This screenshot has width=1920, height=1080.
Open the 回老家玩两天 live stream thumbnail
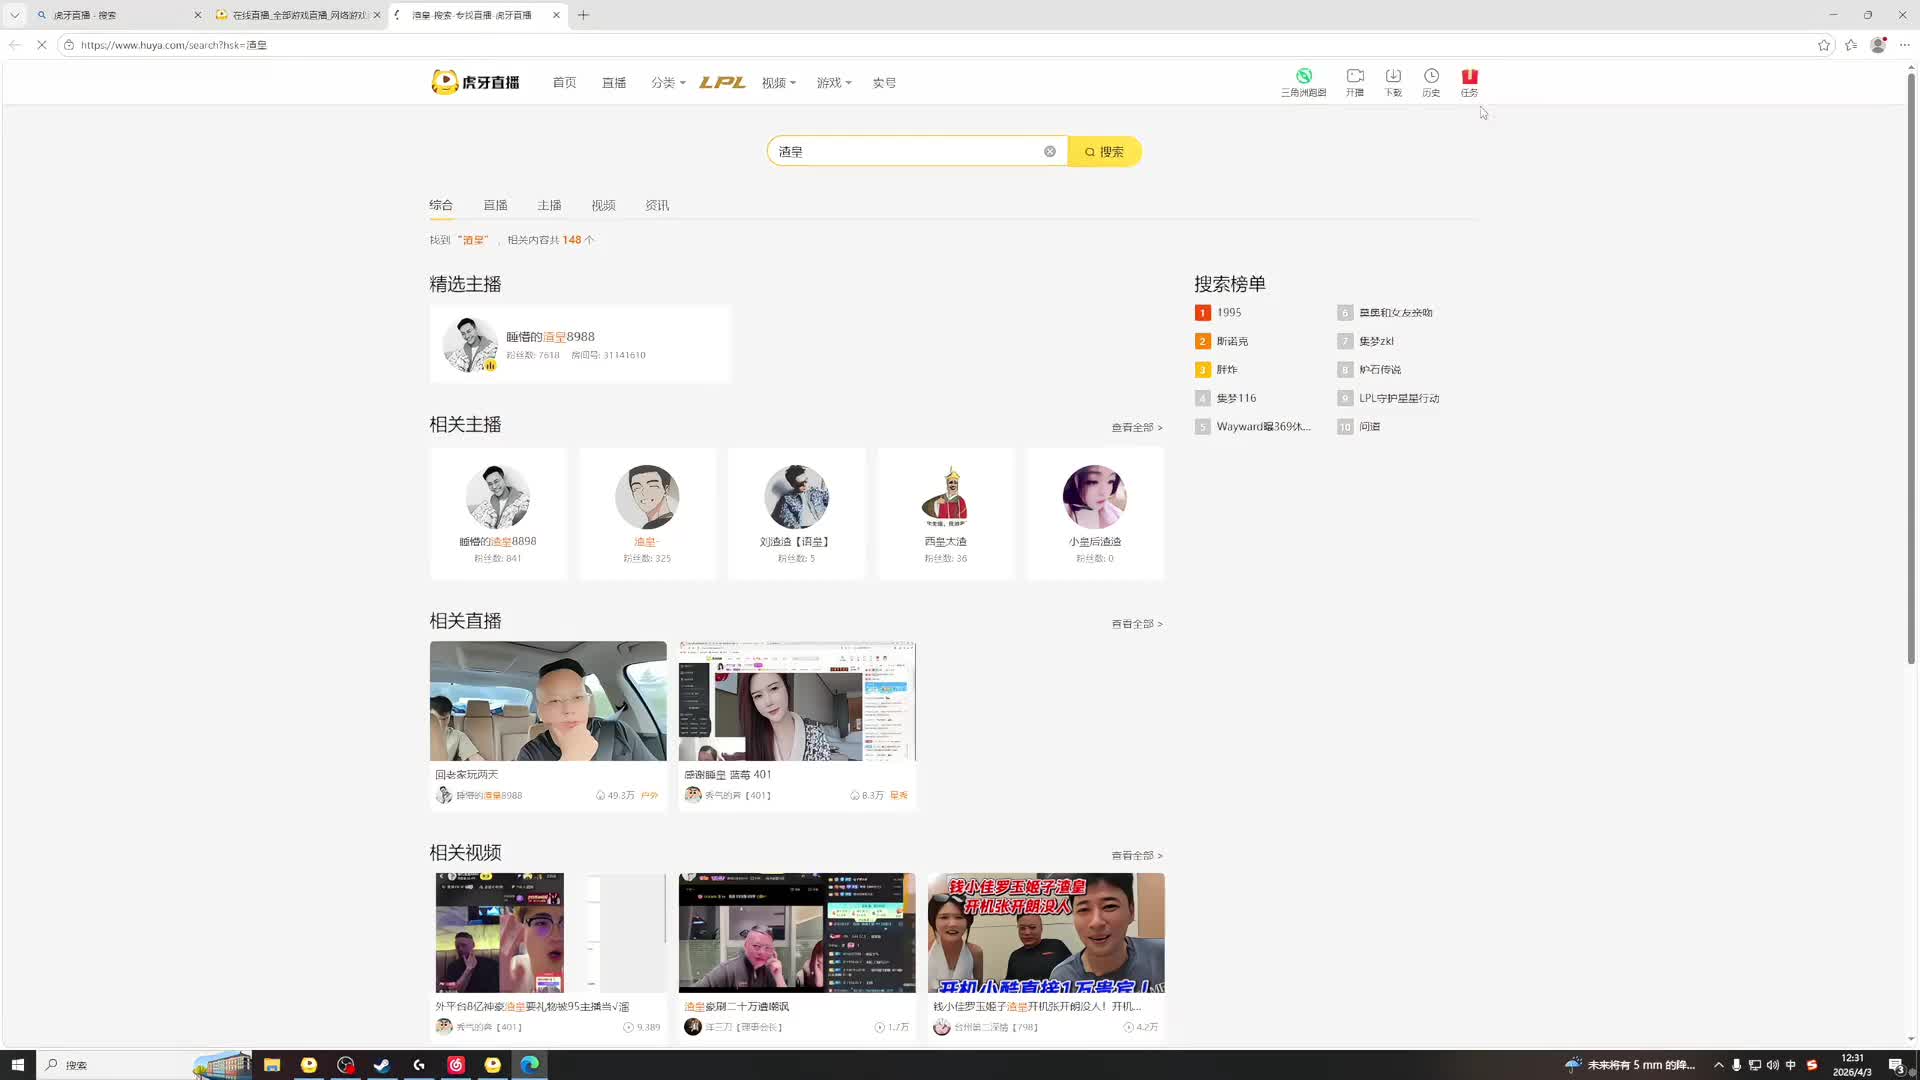[548, 701]
